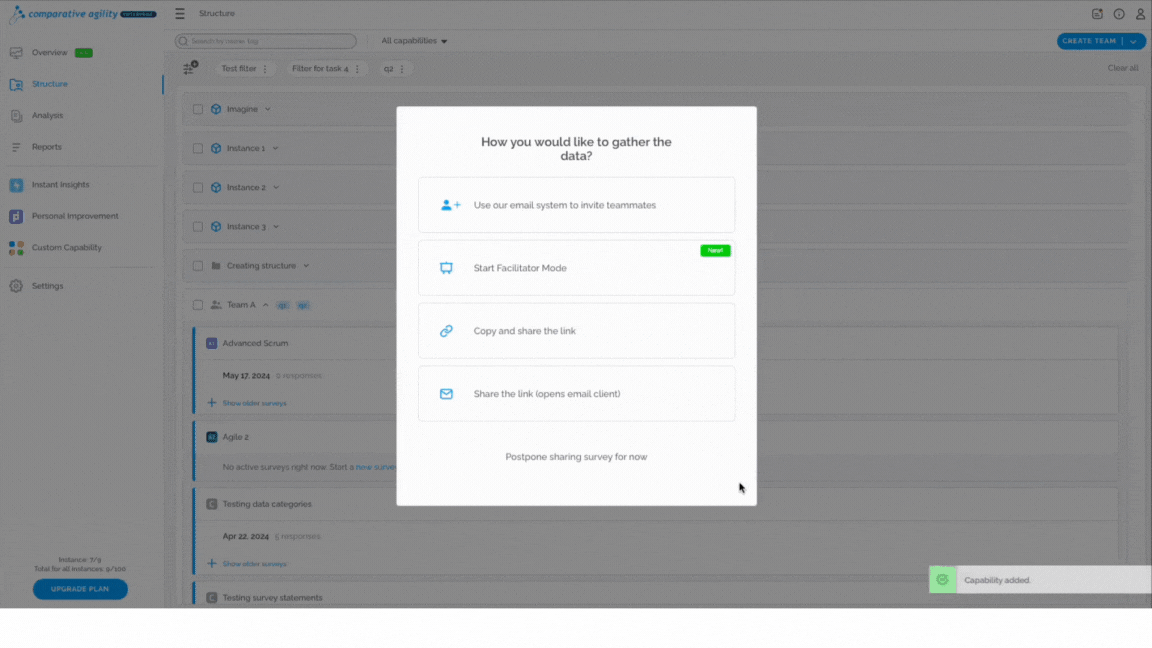Click the filter settings sliders icon
Screen dimensions: 1152x648
pyautogui.click(x=190, y=68)
